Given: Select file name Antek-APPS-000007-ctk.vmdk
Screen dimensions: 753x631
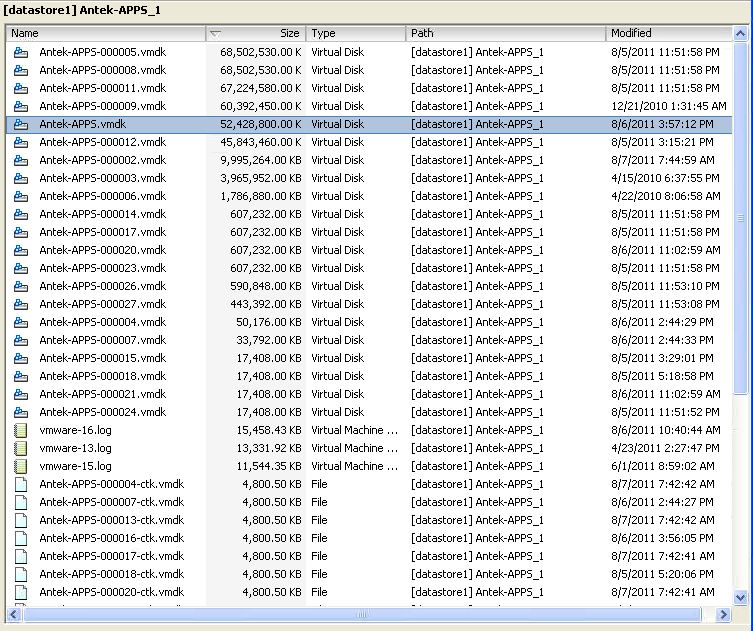Looking at the screenshot, I should tap(112, 502).
